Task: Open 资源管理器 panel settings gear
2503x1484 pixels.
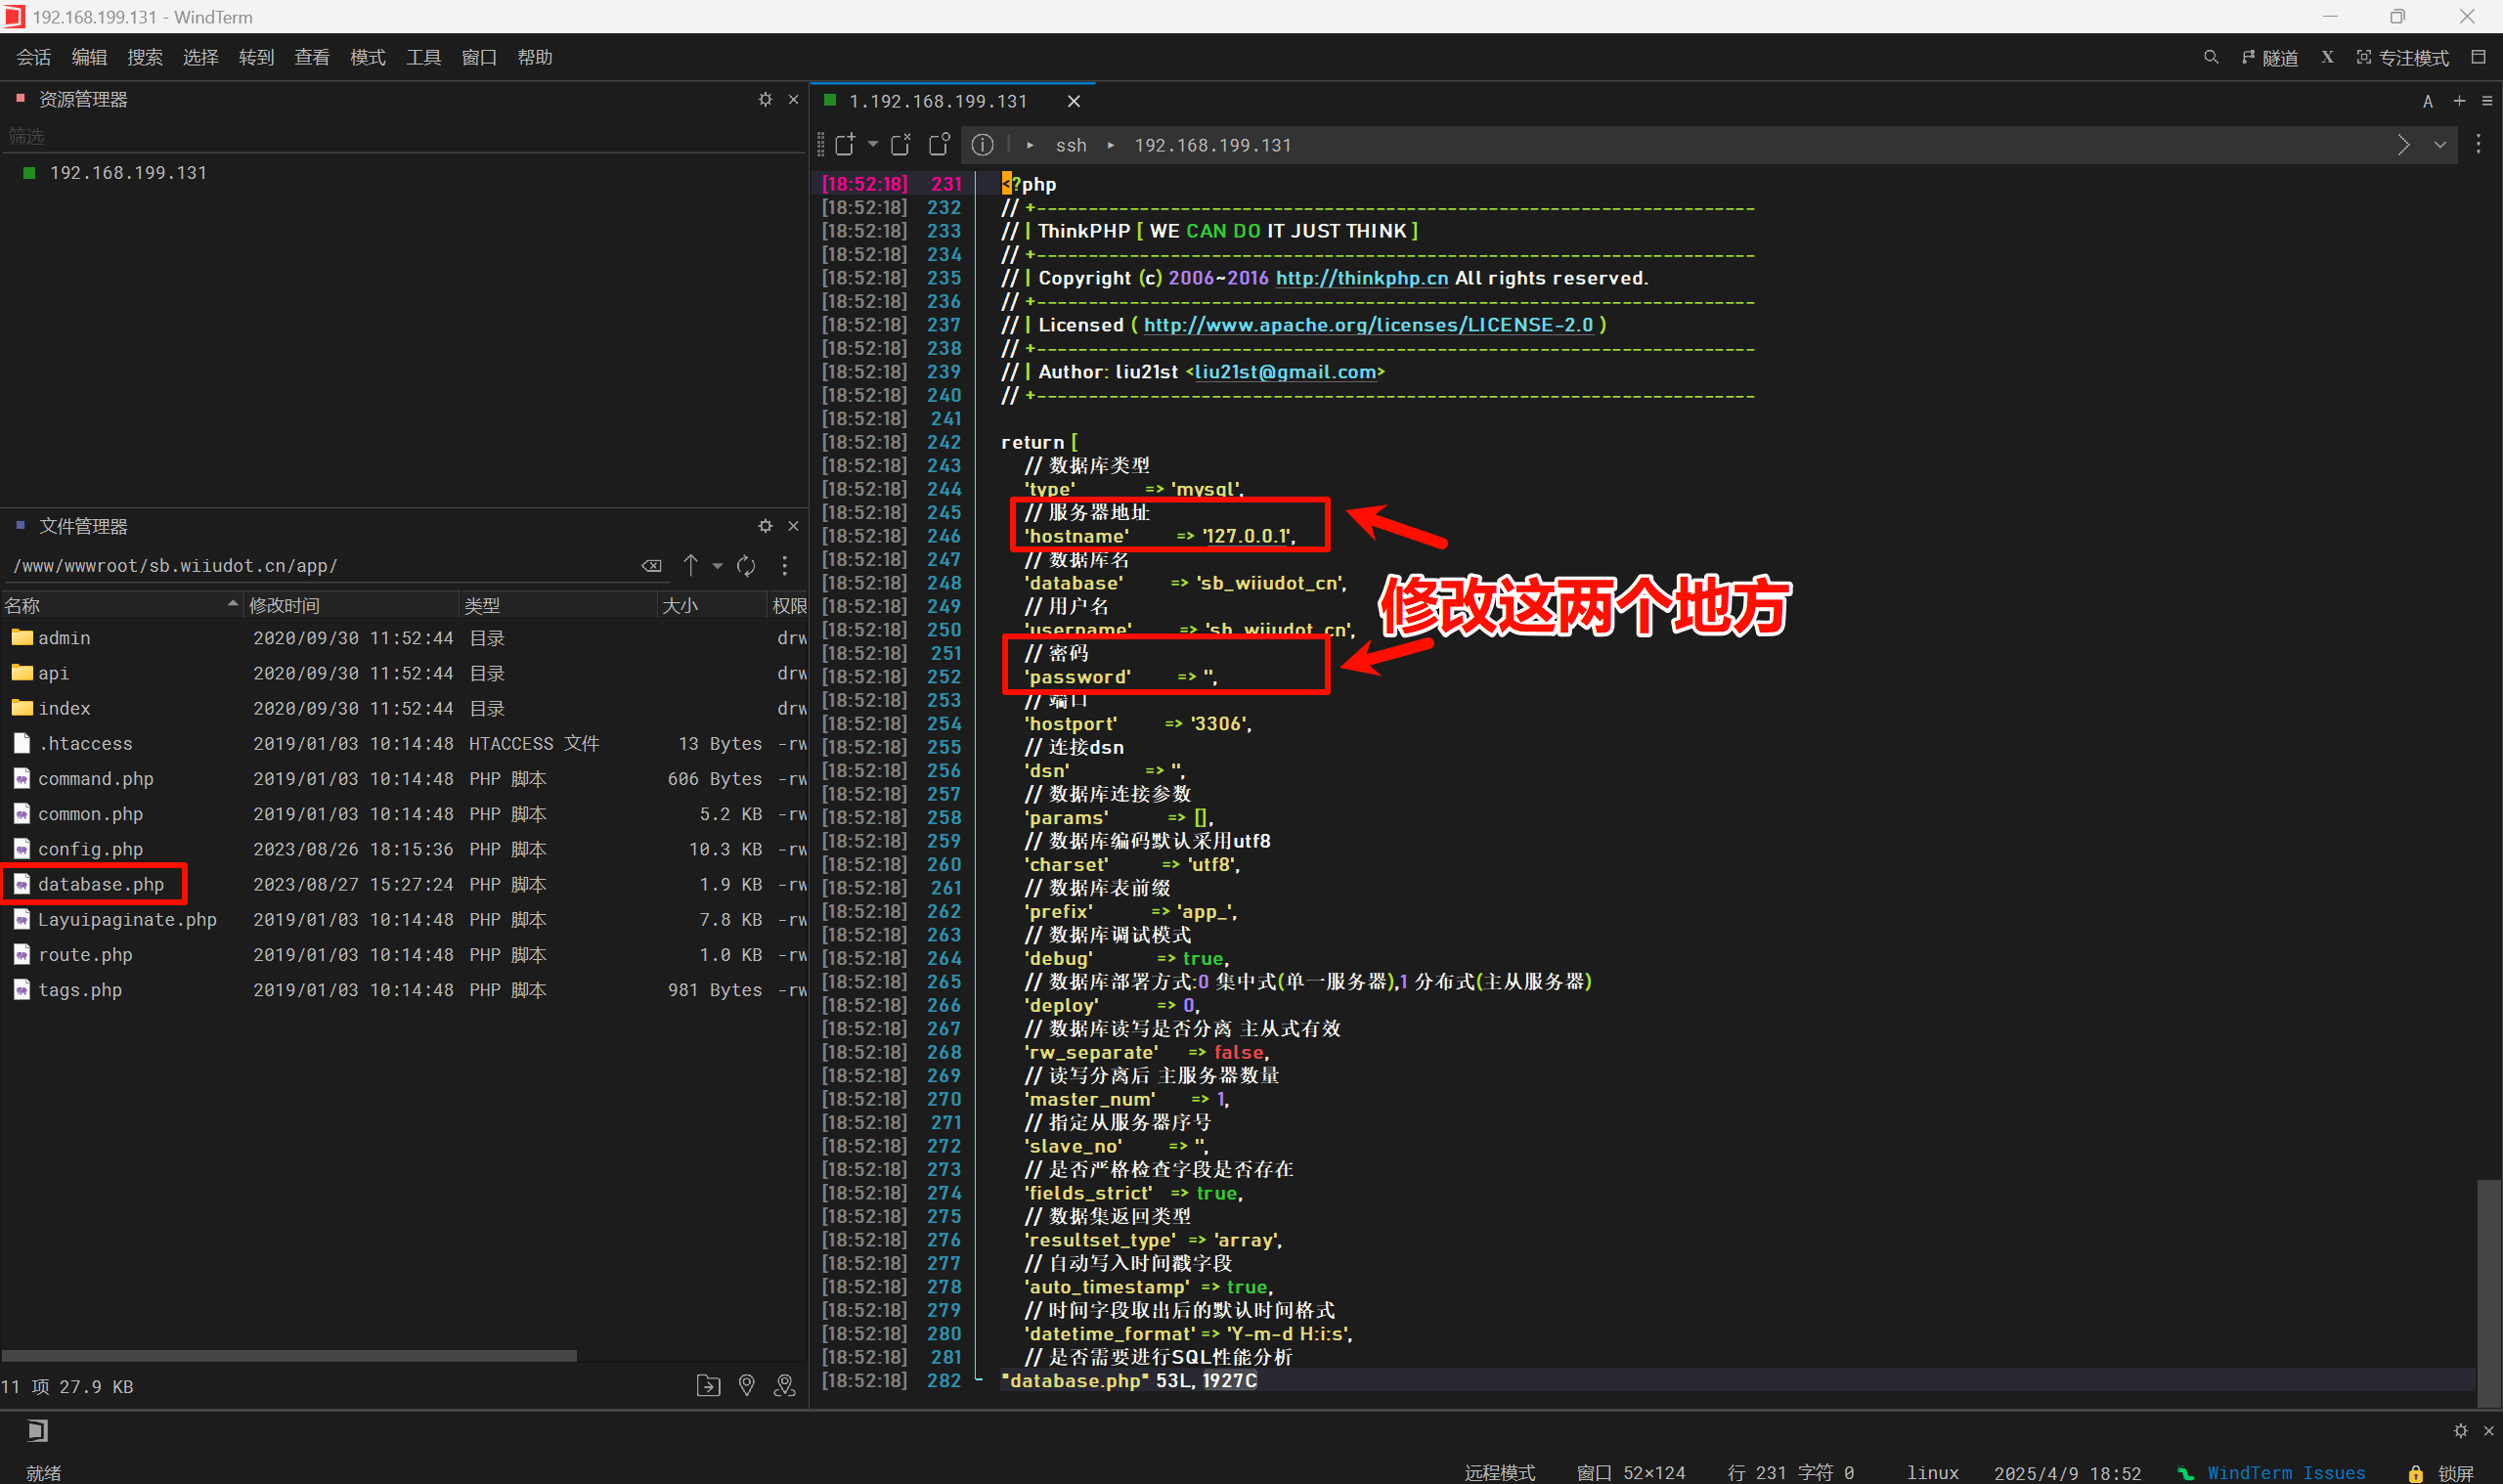Action: 765,99
